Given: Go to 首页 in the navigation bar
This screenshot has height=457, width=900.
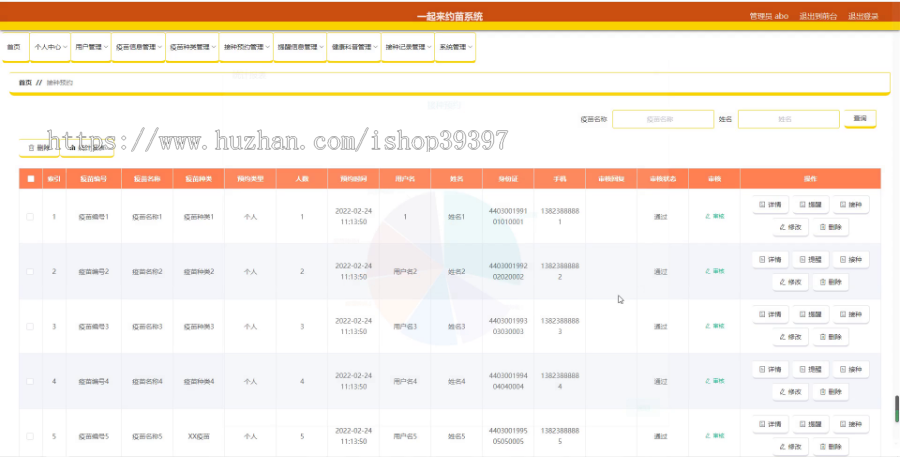Looking at the screenshot, I should coord(14,47).
